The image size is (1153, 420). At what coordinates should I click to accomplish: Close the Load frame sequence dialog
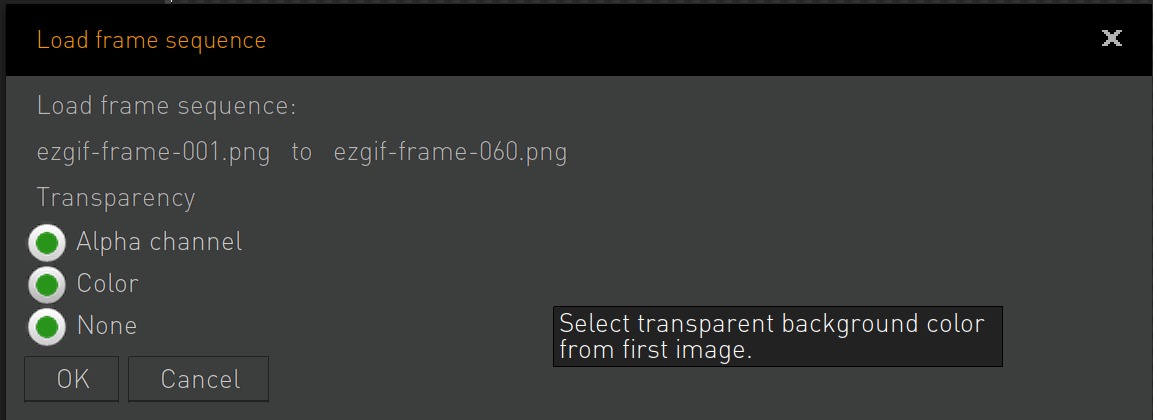1112,38
